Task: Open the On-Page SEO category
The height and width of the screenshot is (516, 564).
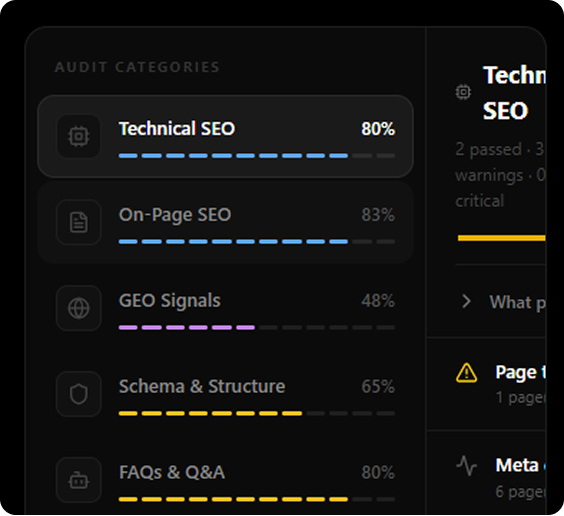Action: [x=226, y=222]
